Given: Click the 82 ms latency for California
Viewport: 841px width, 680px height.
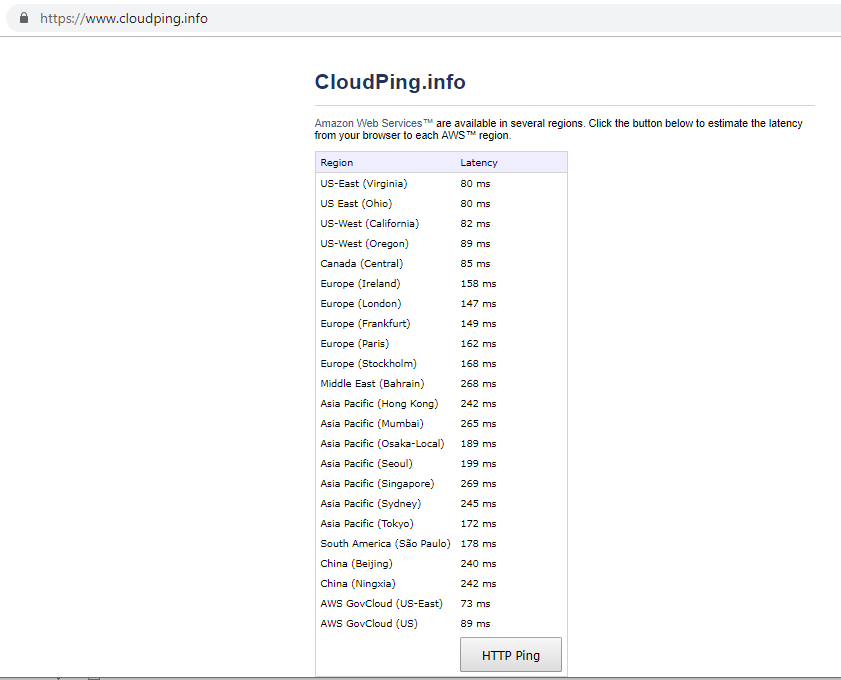Looking at the screenshot, I should pyautogui.click(x=475, y=224).
